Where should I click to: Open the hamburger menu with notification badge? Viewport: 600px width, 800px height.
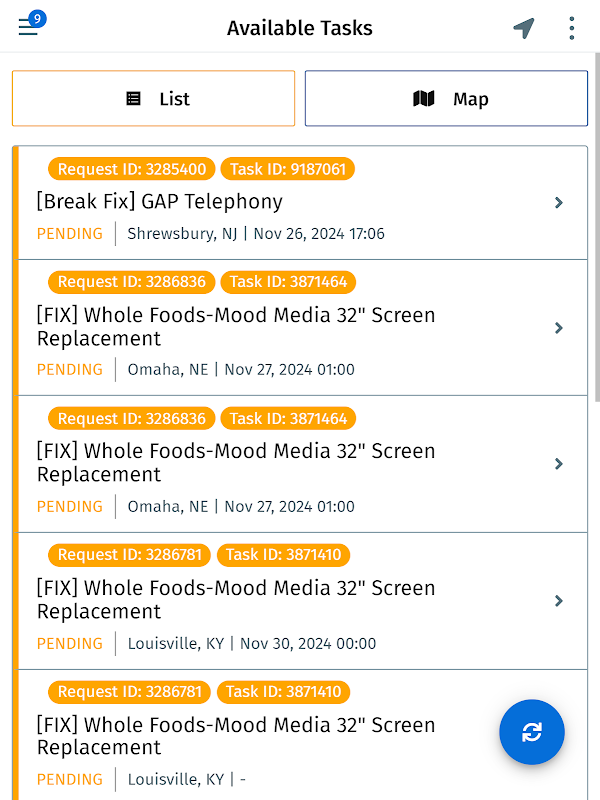point(29,27)
